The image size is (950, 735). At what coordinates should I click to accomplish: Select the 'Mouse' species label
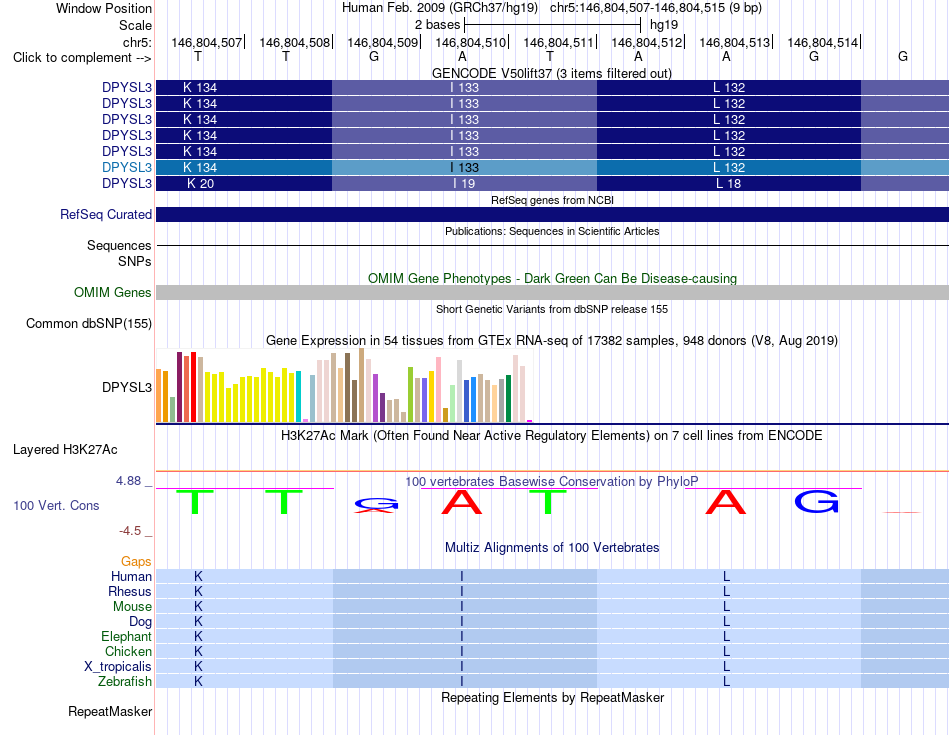132,607
